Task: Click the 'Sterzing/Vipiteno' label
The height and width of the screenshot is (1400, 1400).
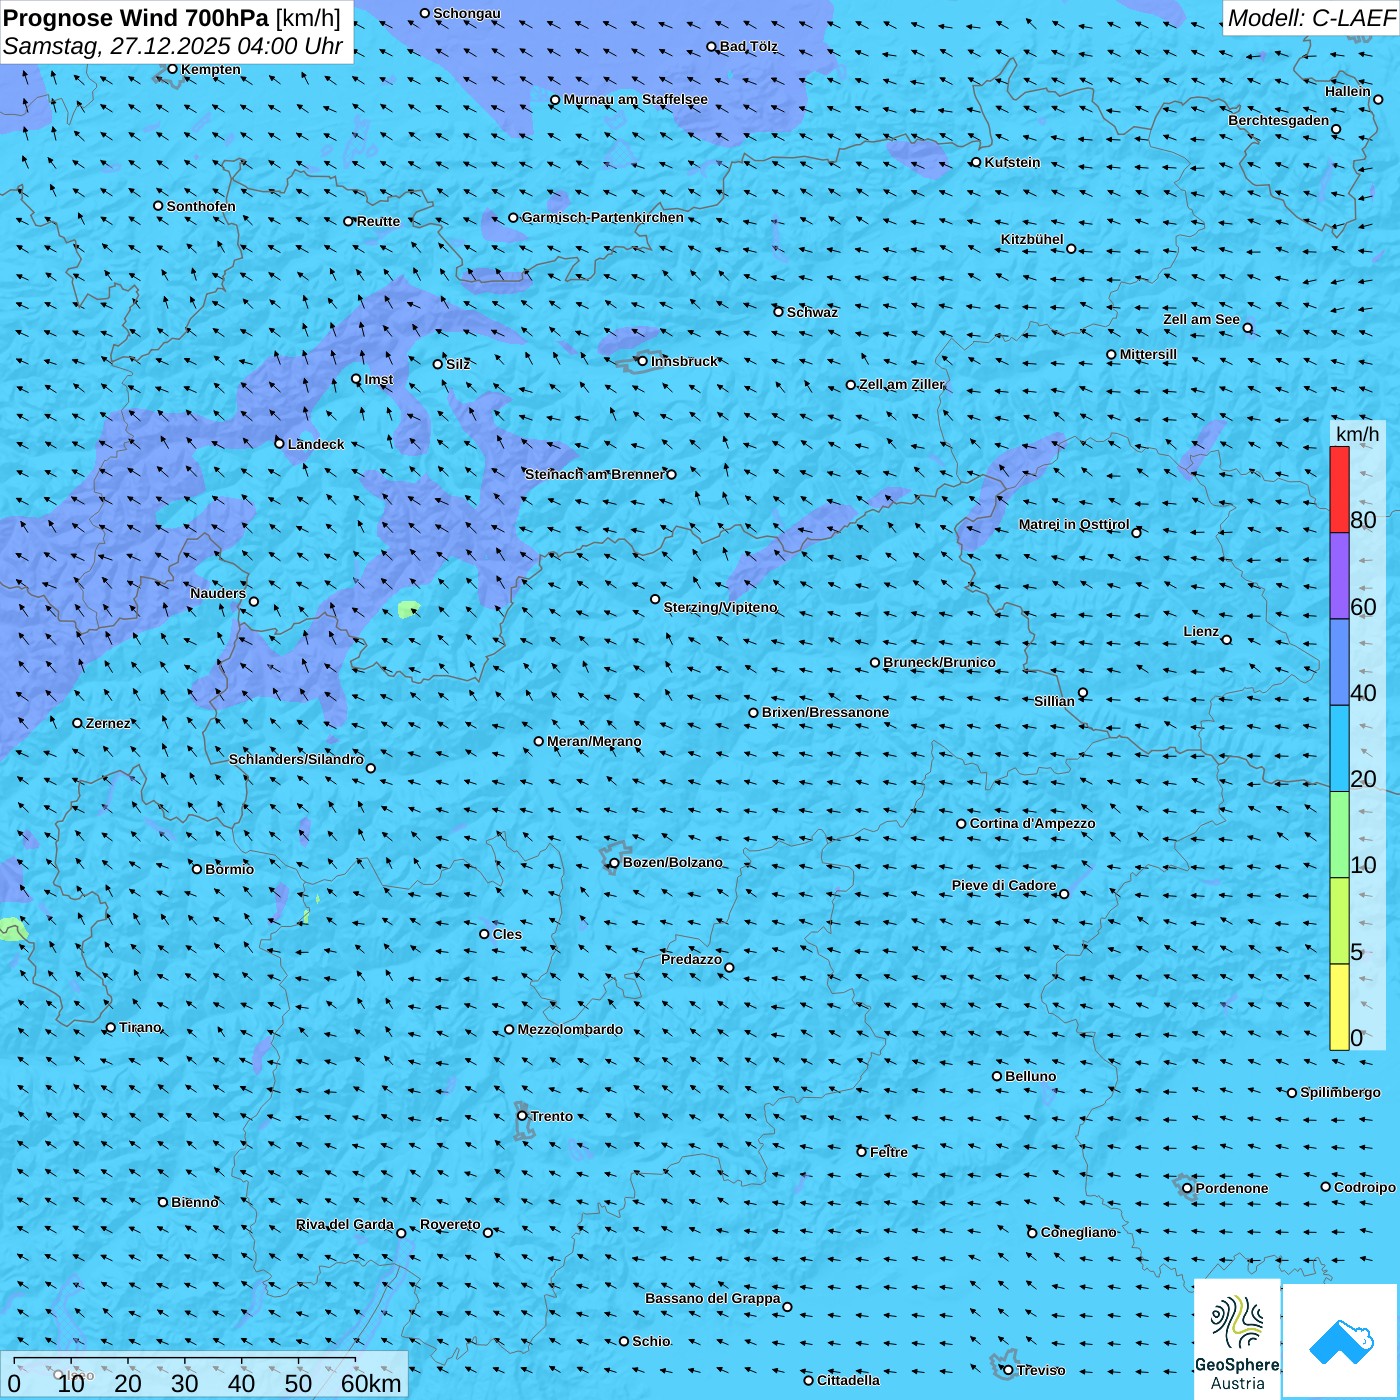Action: coord(720,607)
